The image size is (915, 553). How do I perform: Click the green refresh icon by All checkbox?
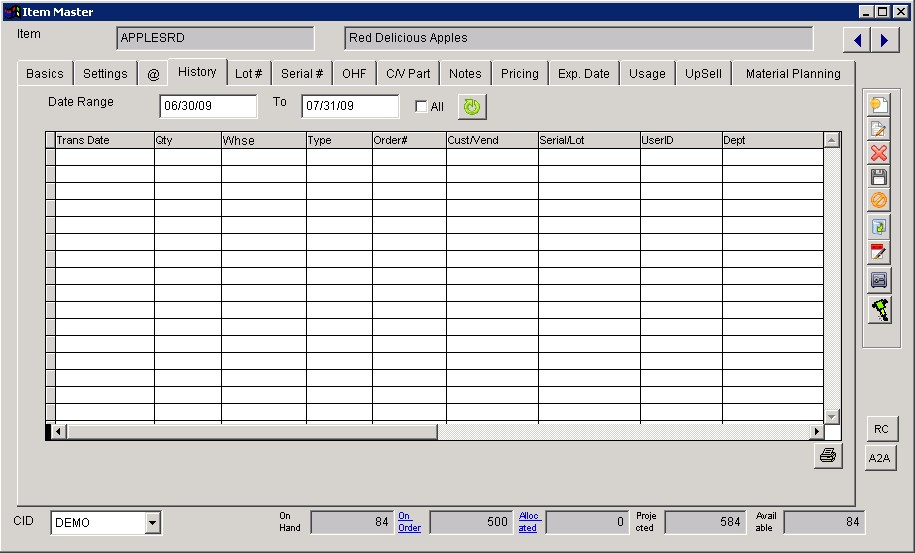point(471,106)
